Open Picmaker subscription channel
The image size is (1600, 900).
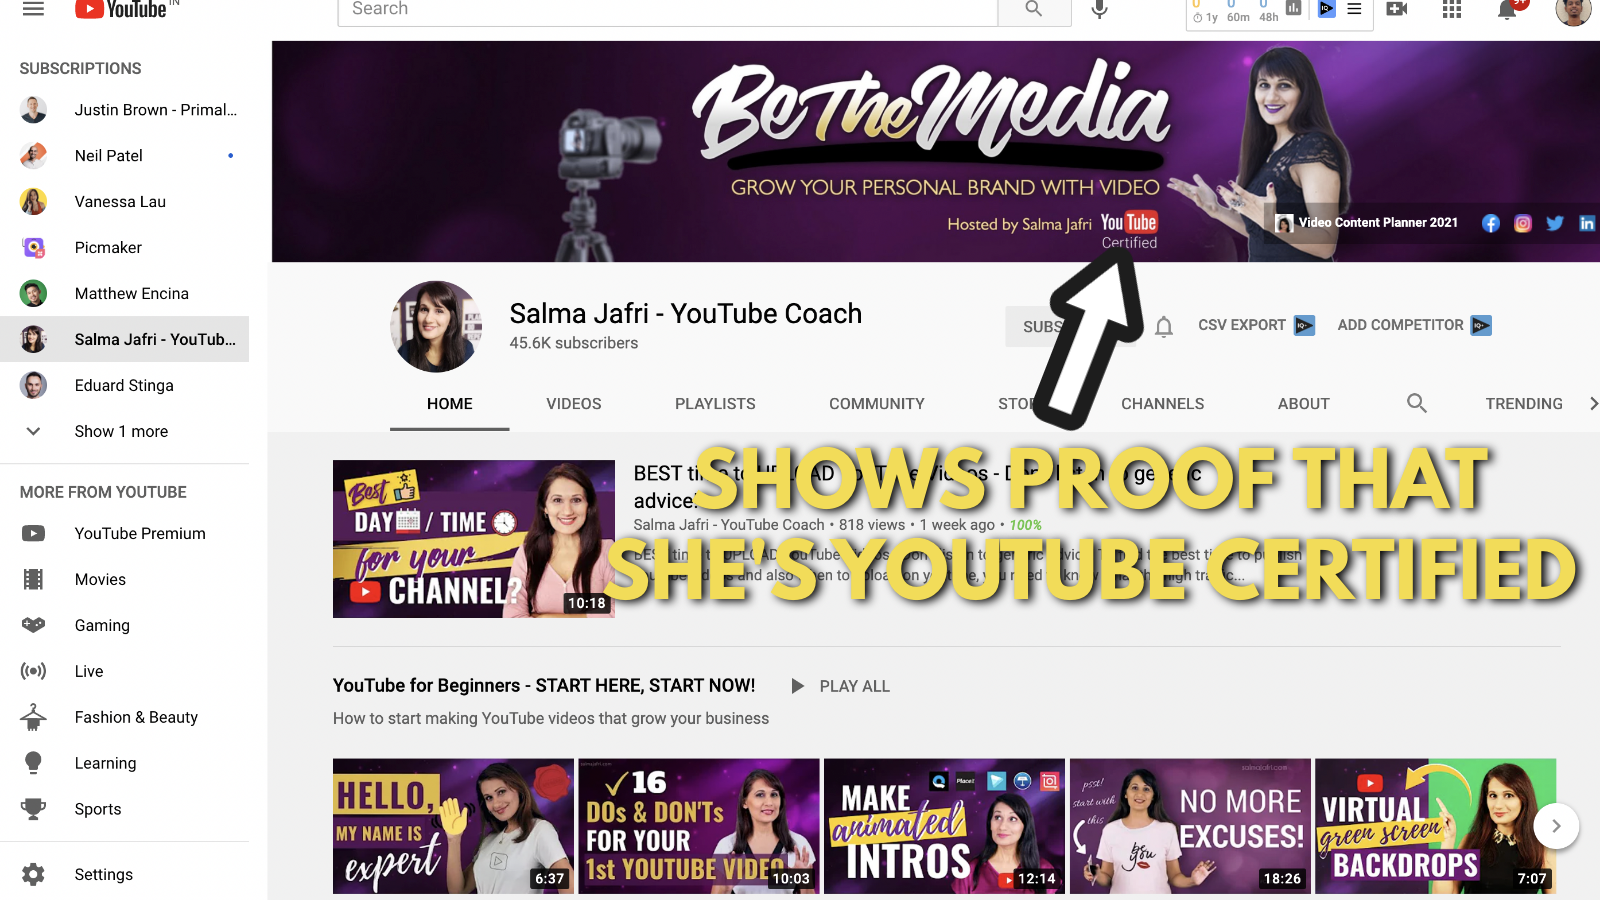(x=124, y=248)
